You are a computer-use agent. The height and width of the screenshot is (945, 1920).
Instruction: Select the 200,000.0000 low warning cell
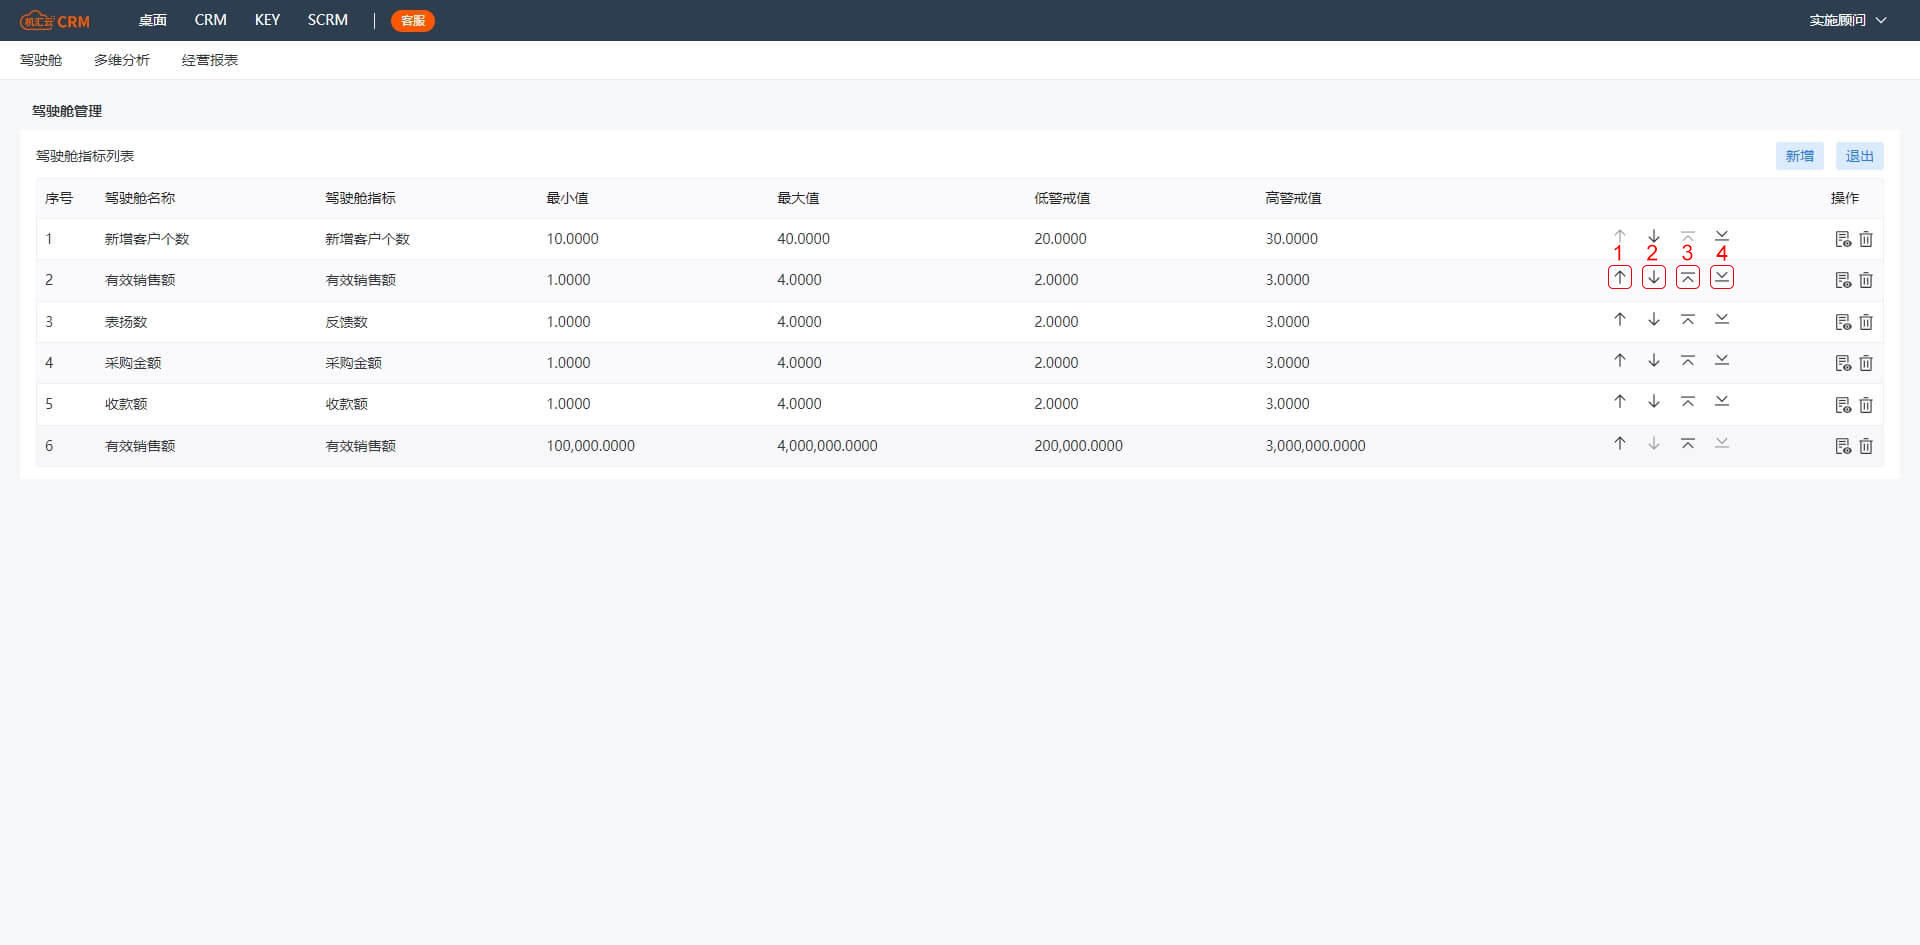pos(1079,446)
